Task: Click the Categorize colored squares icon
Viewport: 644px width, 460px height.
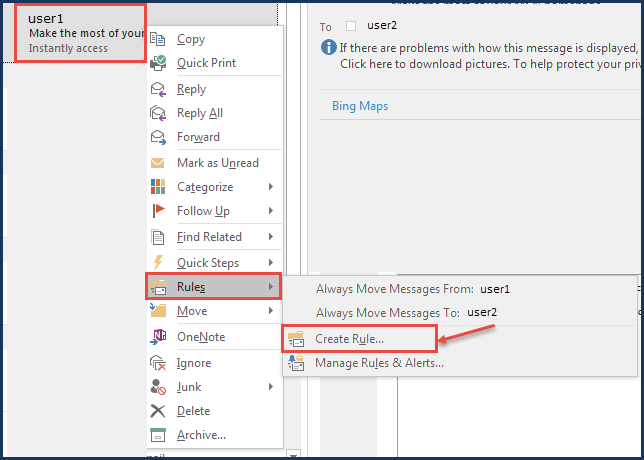Action: point(158,187)
